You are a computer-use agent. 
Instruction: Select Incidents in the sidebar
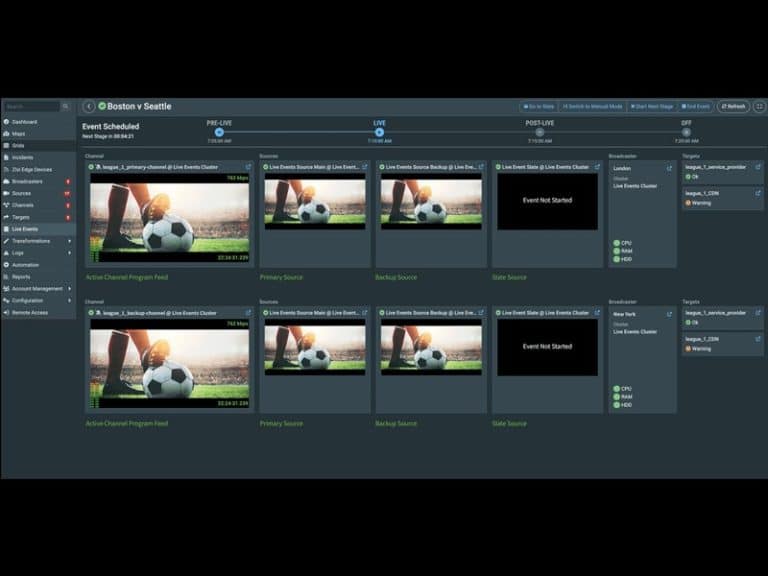tap(23, 157)
